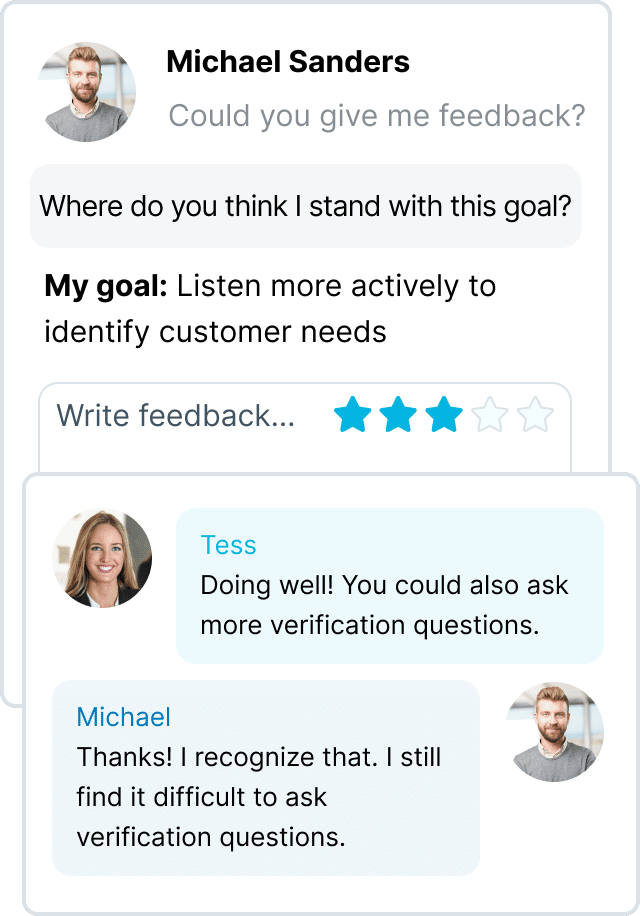Set rating to four stars
The height and width of the screenshot is (916, 640).
pyautogui.click(x=489, y=415)
